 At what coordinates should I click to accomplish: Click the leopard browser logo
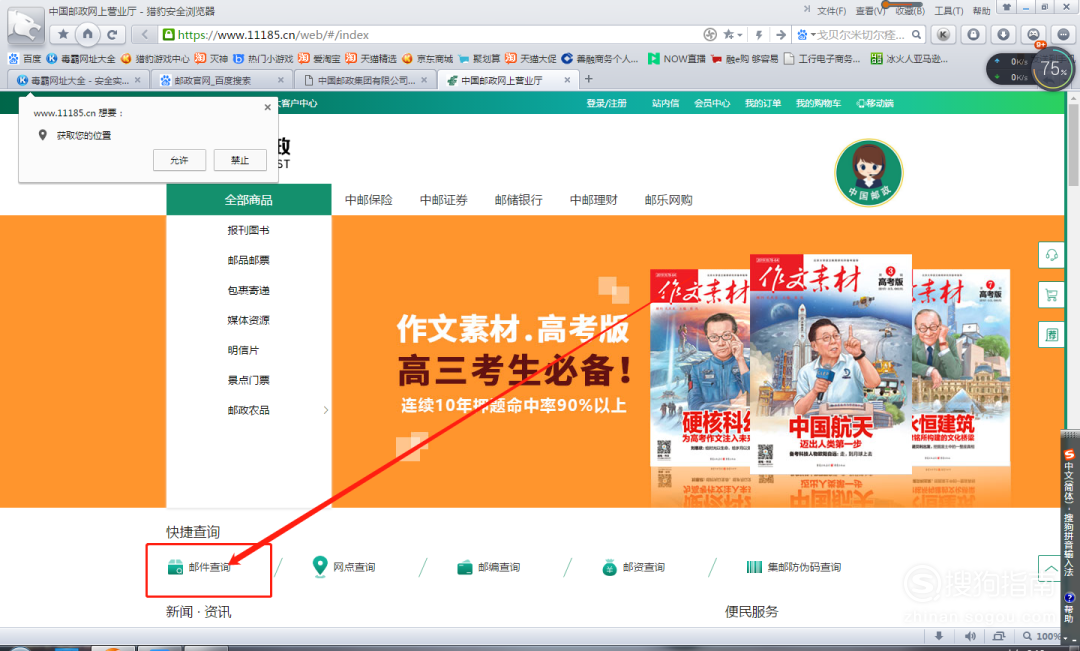tap(25, 26)
